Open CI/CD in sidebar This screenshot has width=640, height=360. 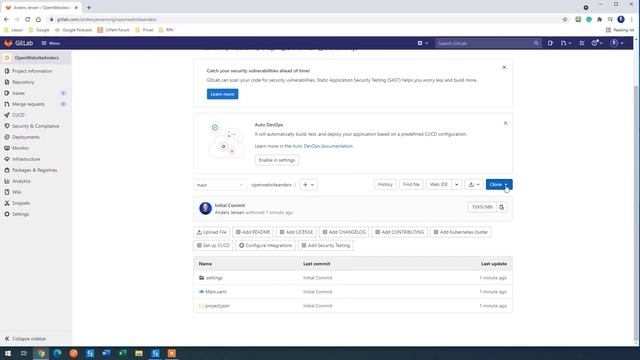click(x=18, y=115)
